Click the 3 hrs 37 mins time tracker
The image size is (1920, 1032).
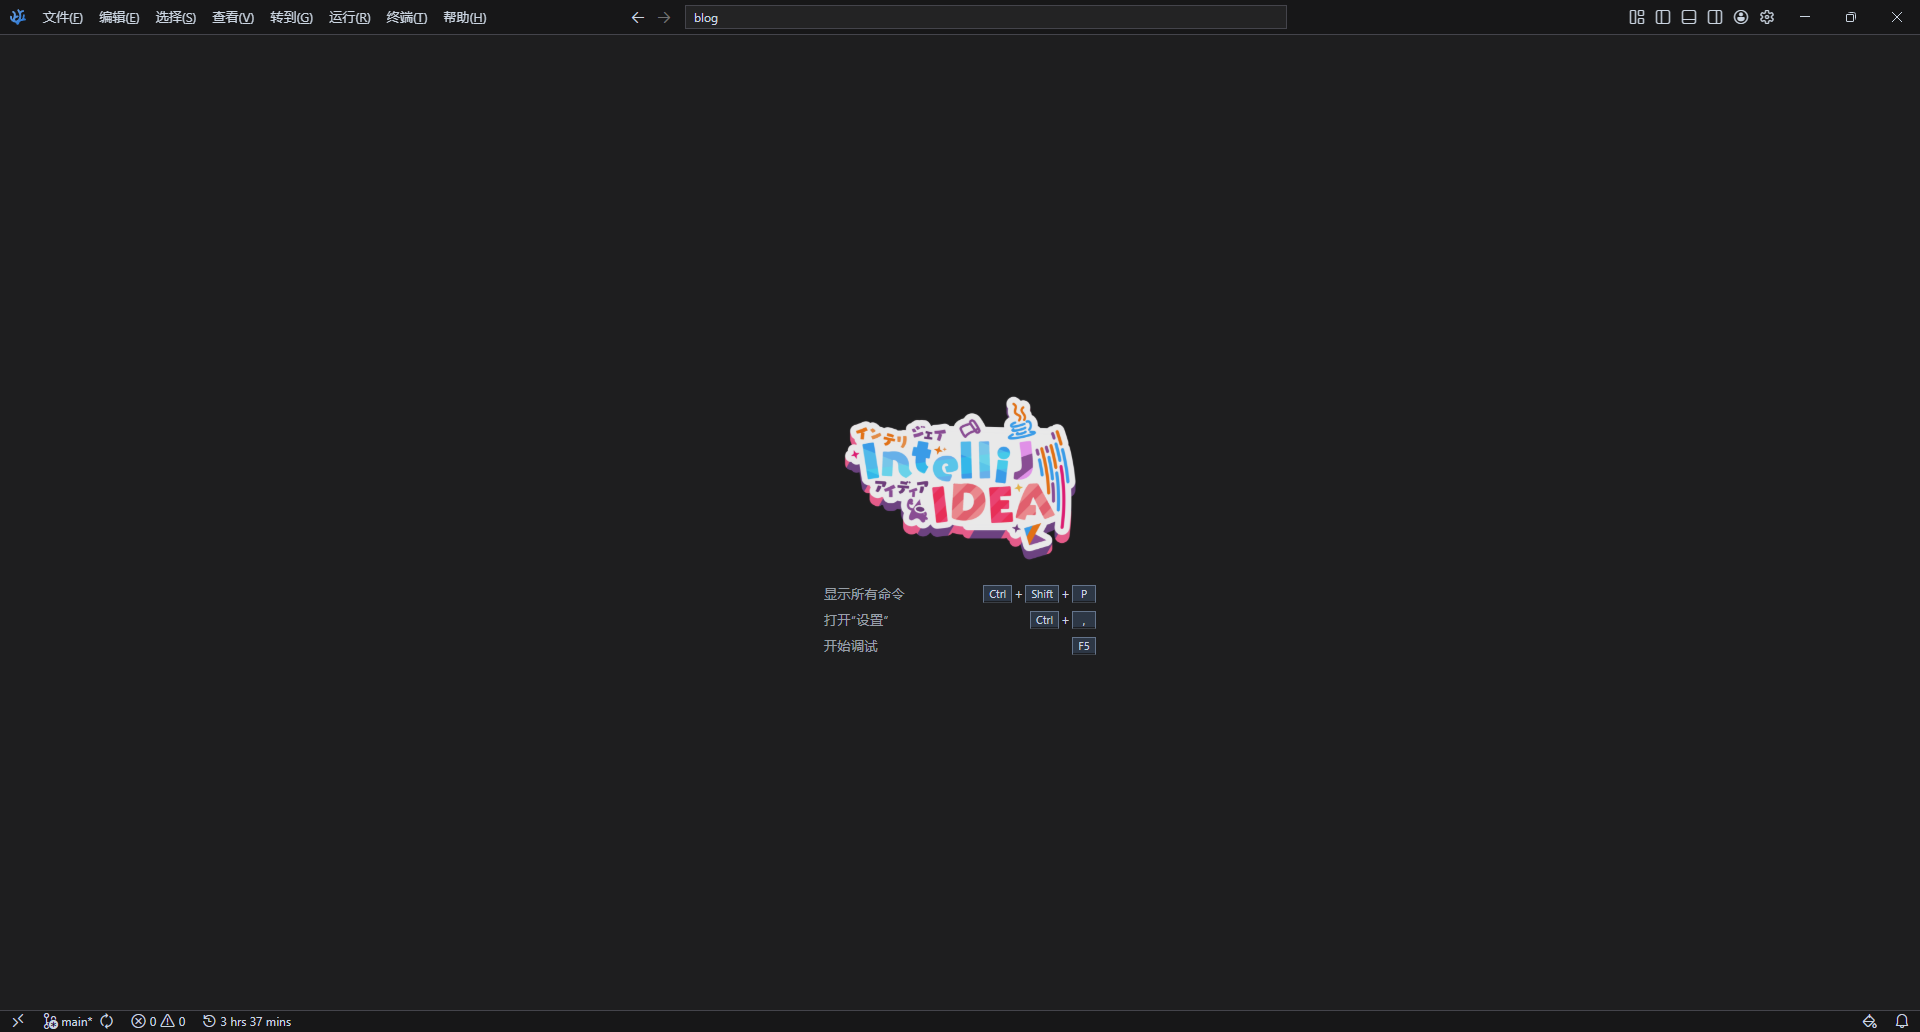(x=247, y=1021)
